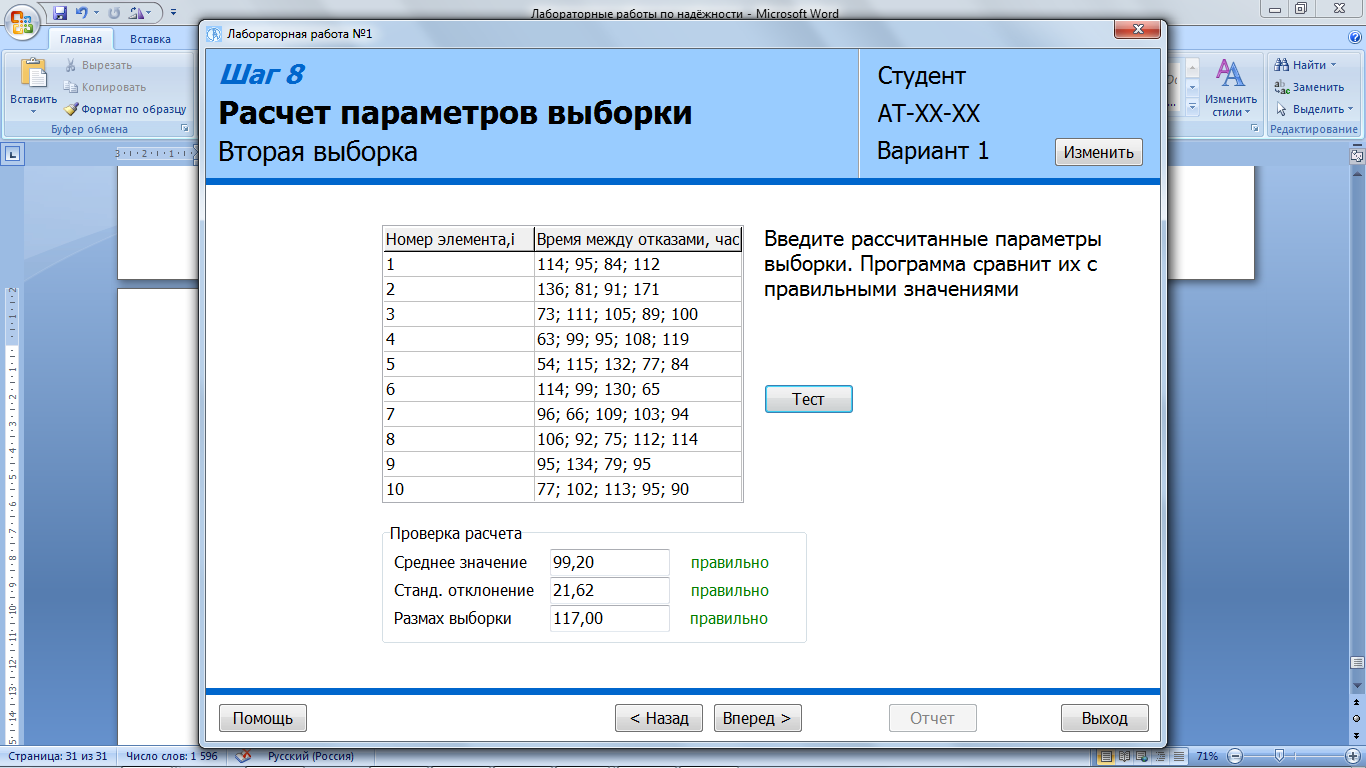Switch to web layout view
The height and width of the screenshot is (768, 1366).
1142,756
